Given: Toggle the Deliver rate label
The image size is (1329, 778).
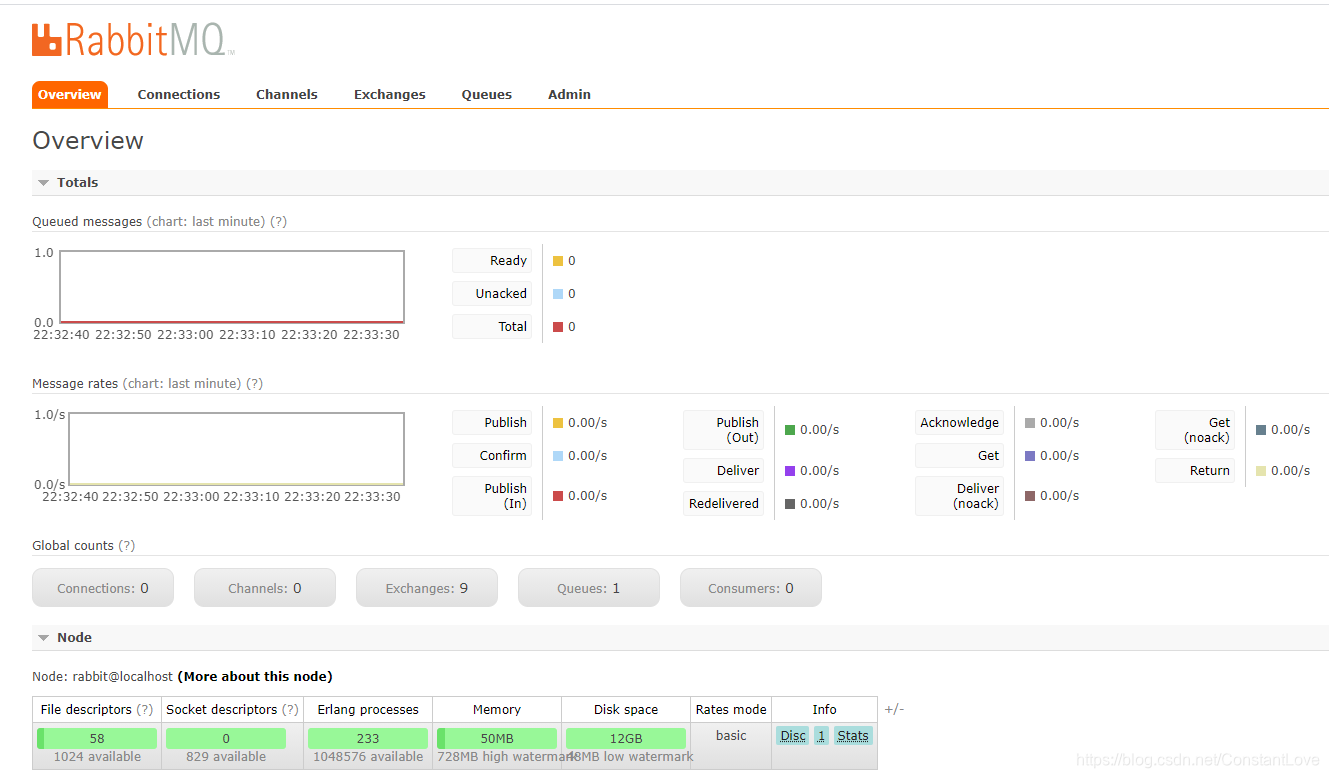Looking at the screenshot, I should pyautogui.click(x=724, y=471).
